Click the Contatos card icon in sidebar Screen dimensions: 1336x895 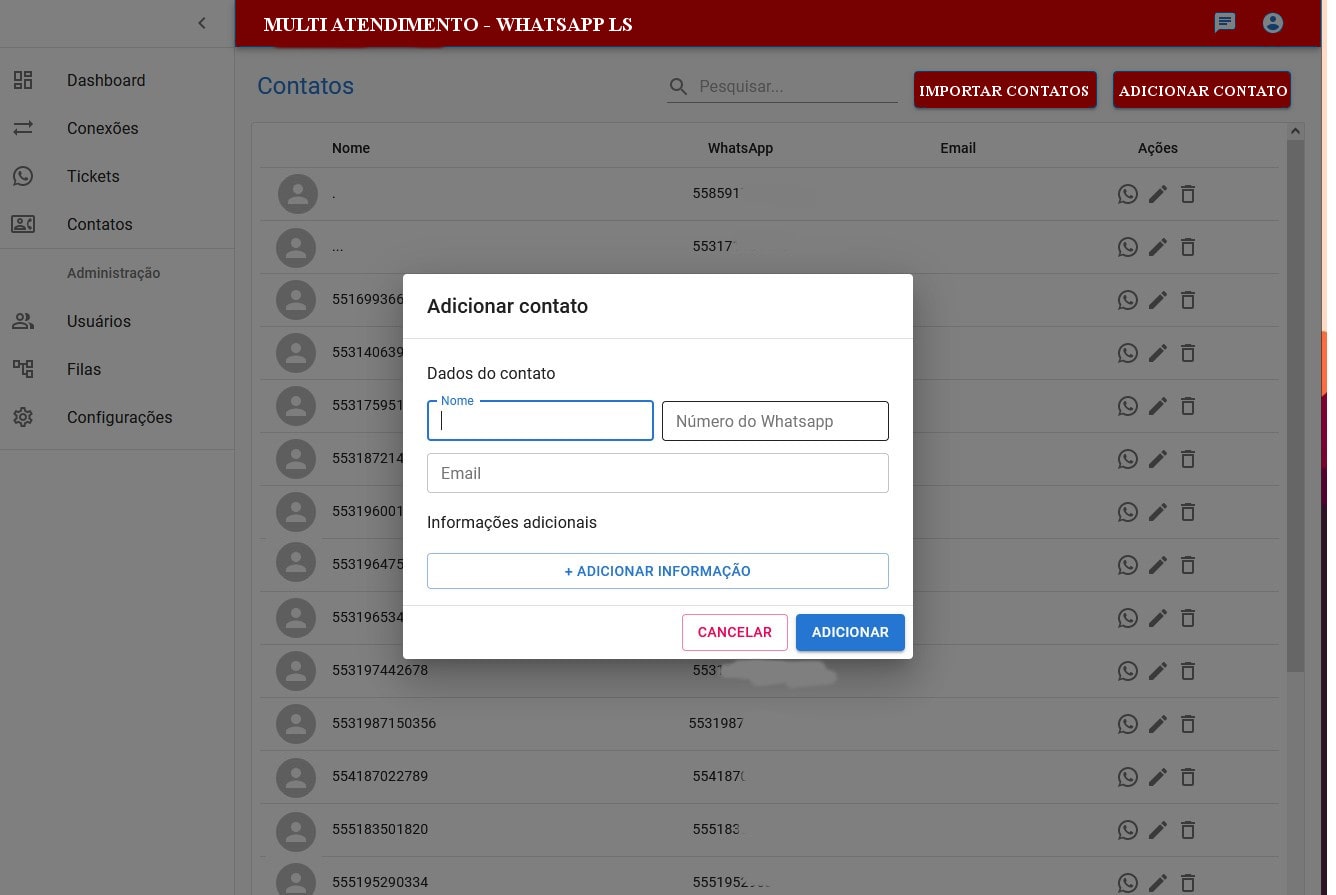tap(23, 224)
